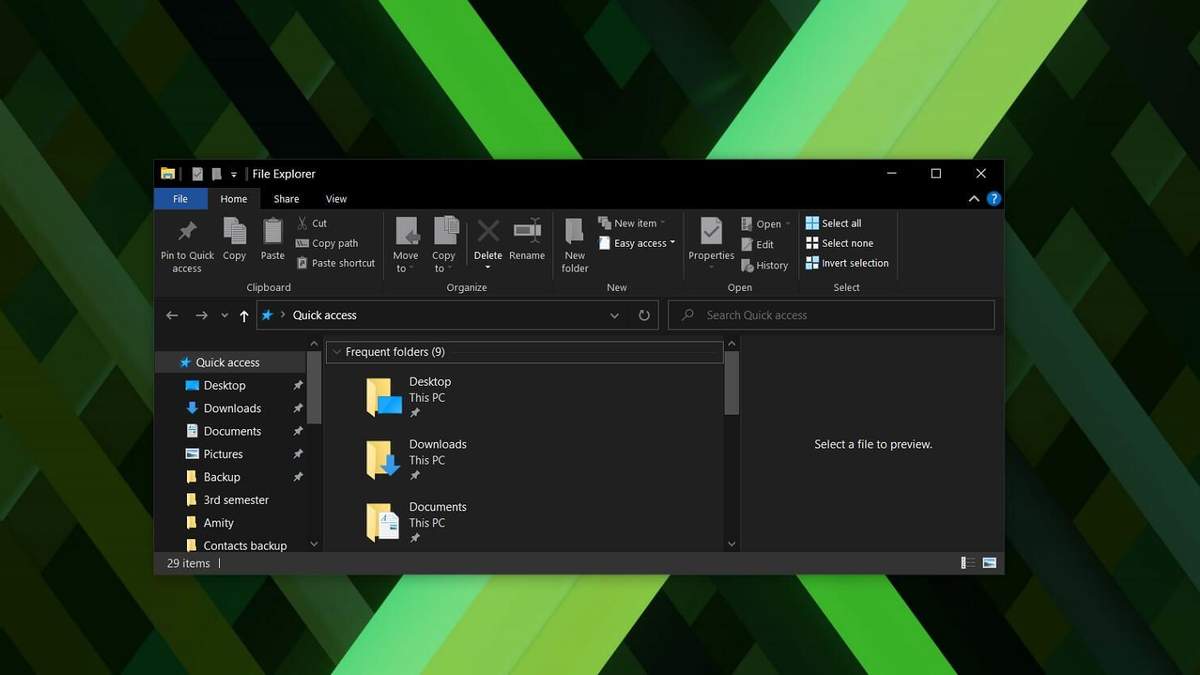Select the Documents folder thumbnail
Screen dimensions: 1200x675
click(383, 522)
